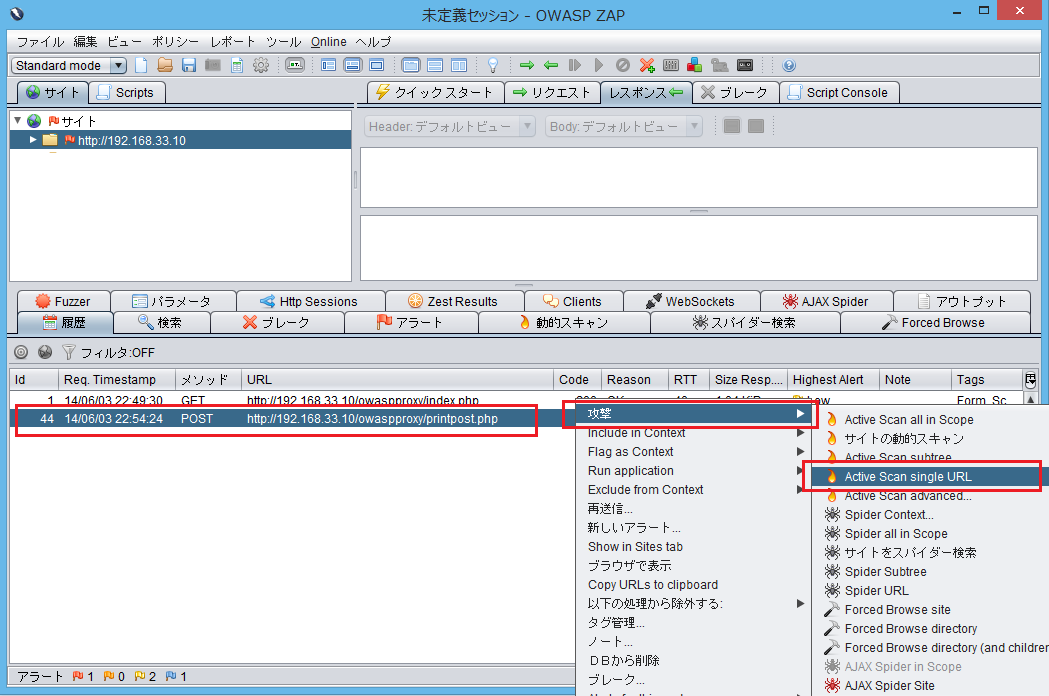Viewport: 1049px width, 696px height.
Task: Open the history table column chooser icon
Action: [x=1030, y=380]
